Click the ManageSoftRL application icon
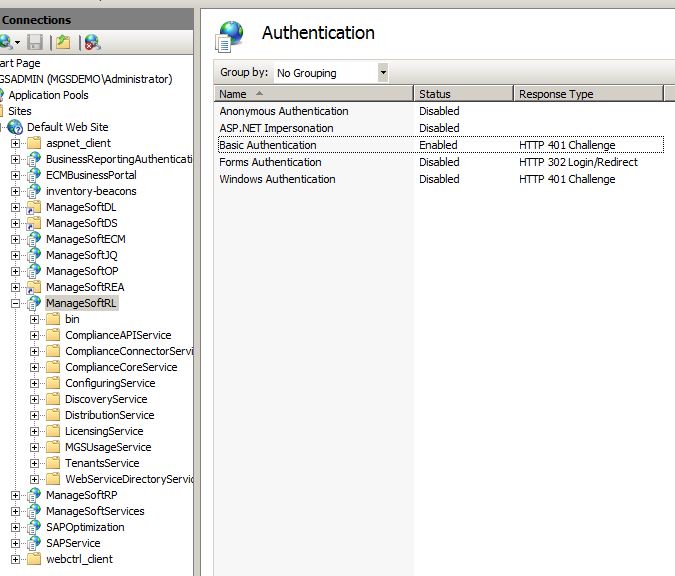Viewport: 675px width, 576px height. click(x=34, y=303)
